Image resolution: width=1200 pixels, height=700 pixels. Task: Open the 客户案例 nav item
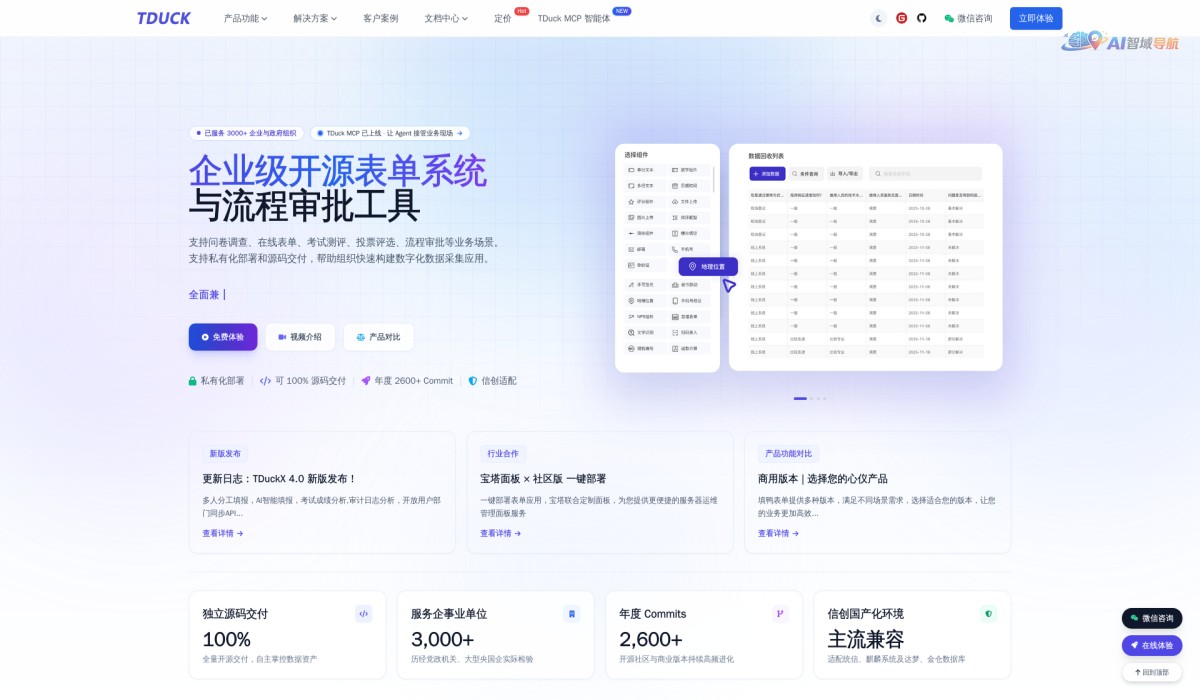pyautogui.click(x=380, y=18)
